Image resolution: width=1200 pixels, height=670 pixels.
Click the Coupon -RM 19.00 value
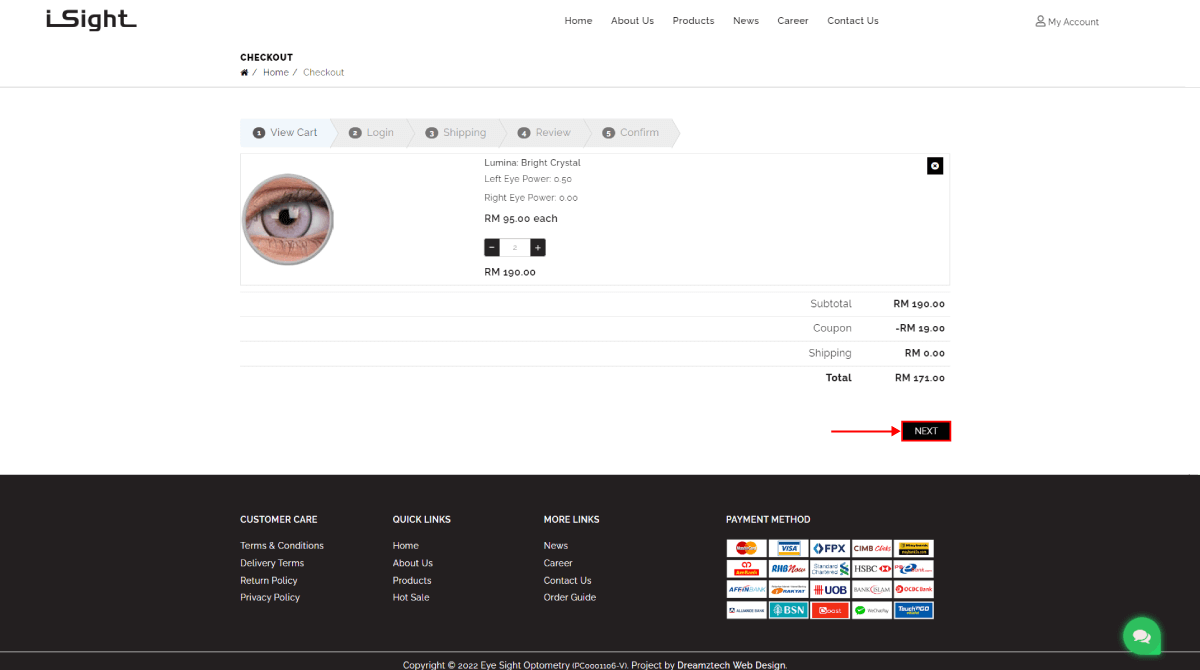[x=920, y=328]
